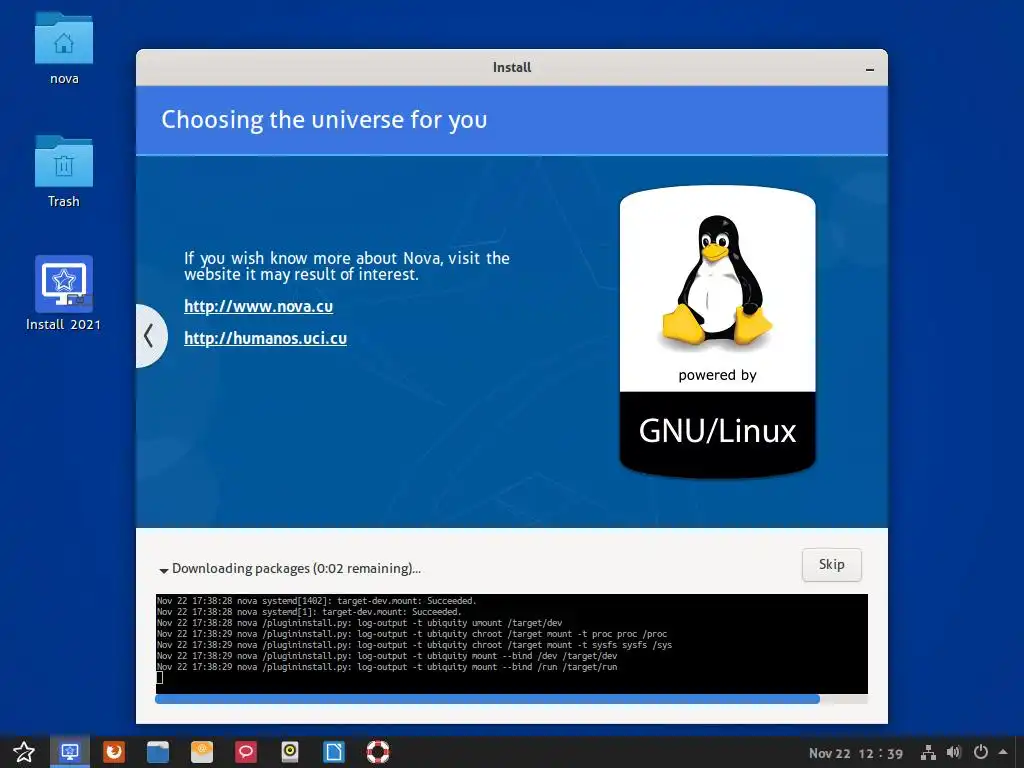Click the volume speaker tray icon
This screenshot has width=1024, height=768.
coord(953,752)
